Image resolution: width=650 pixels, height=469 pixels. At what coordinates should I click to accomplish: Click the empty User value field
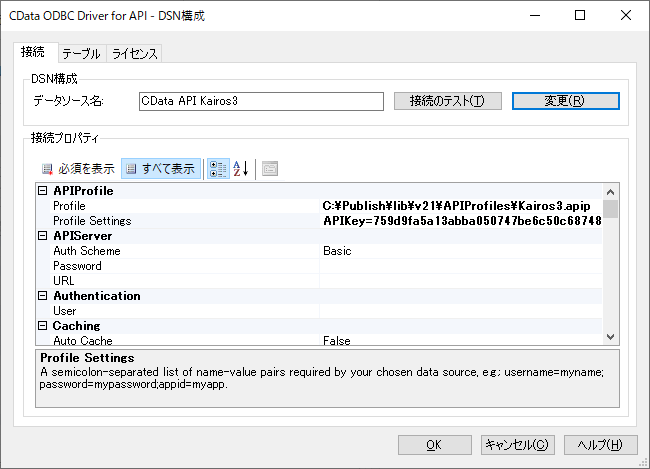click(461, 311)
